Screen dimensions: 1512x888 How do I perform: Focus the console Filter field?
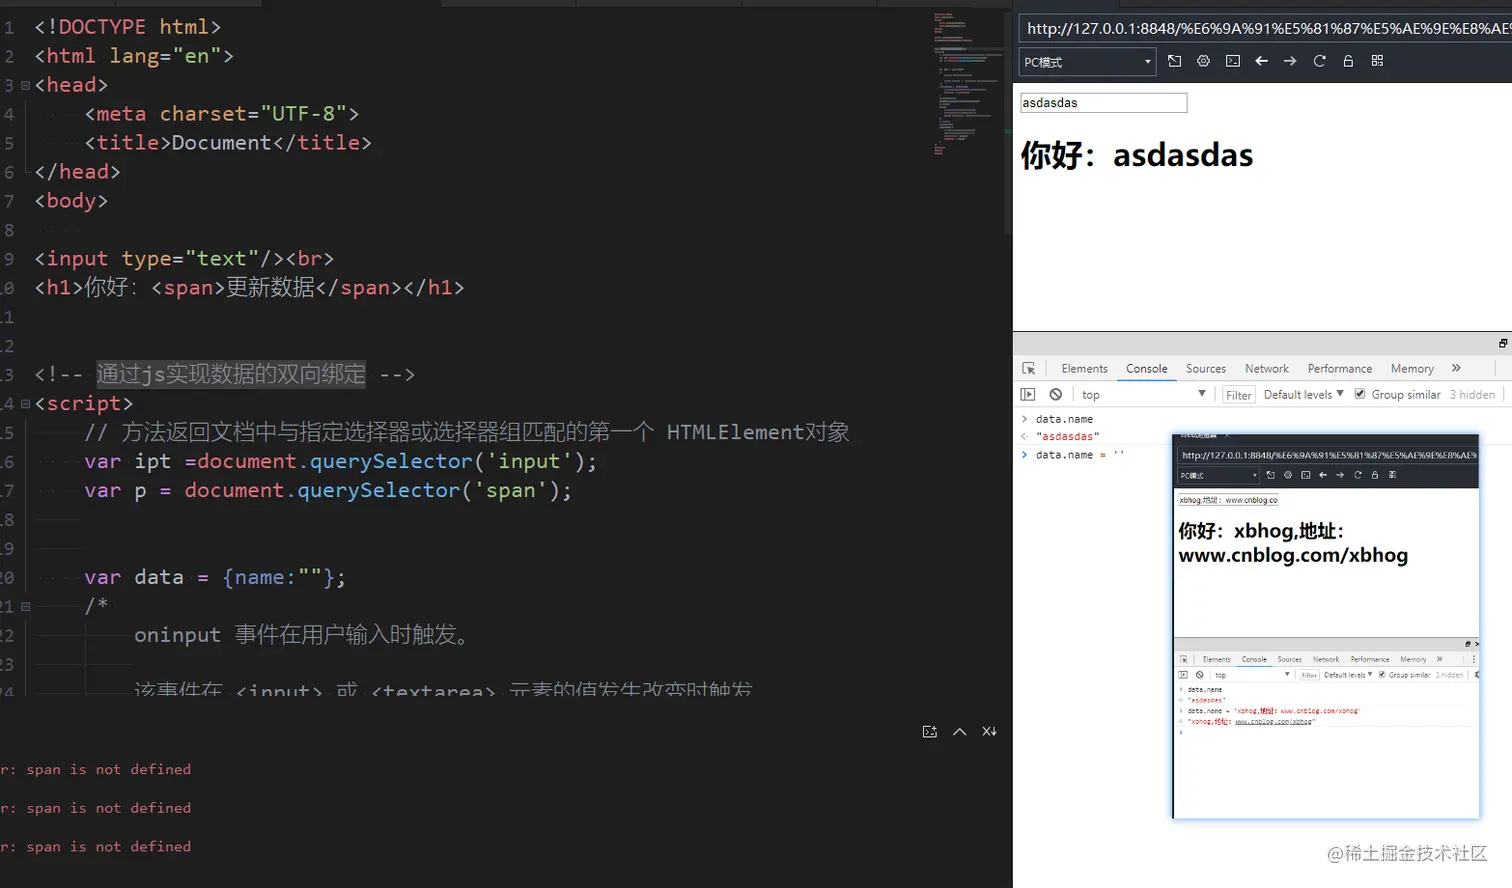1239,395
